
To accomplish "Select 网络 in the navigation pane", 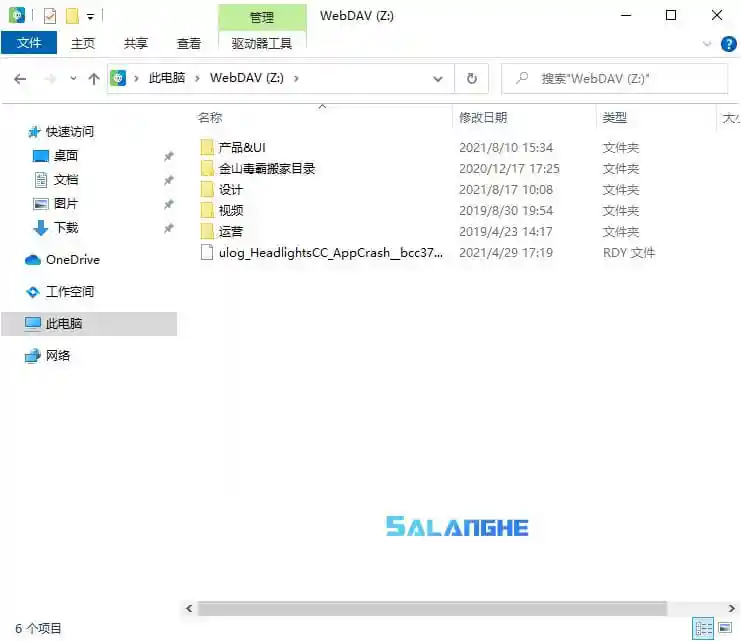I will 58,356.
